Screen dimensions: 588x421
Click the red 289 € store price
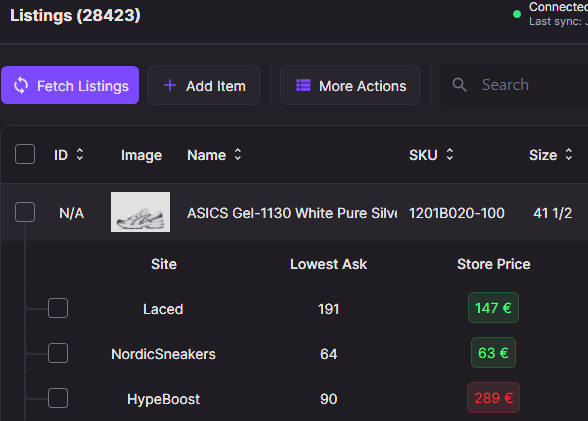[x=493, y=398]
